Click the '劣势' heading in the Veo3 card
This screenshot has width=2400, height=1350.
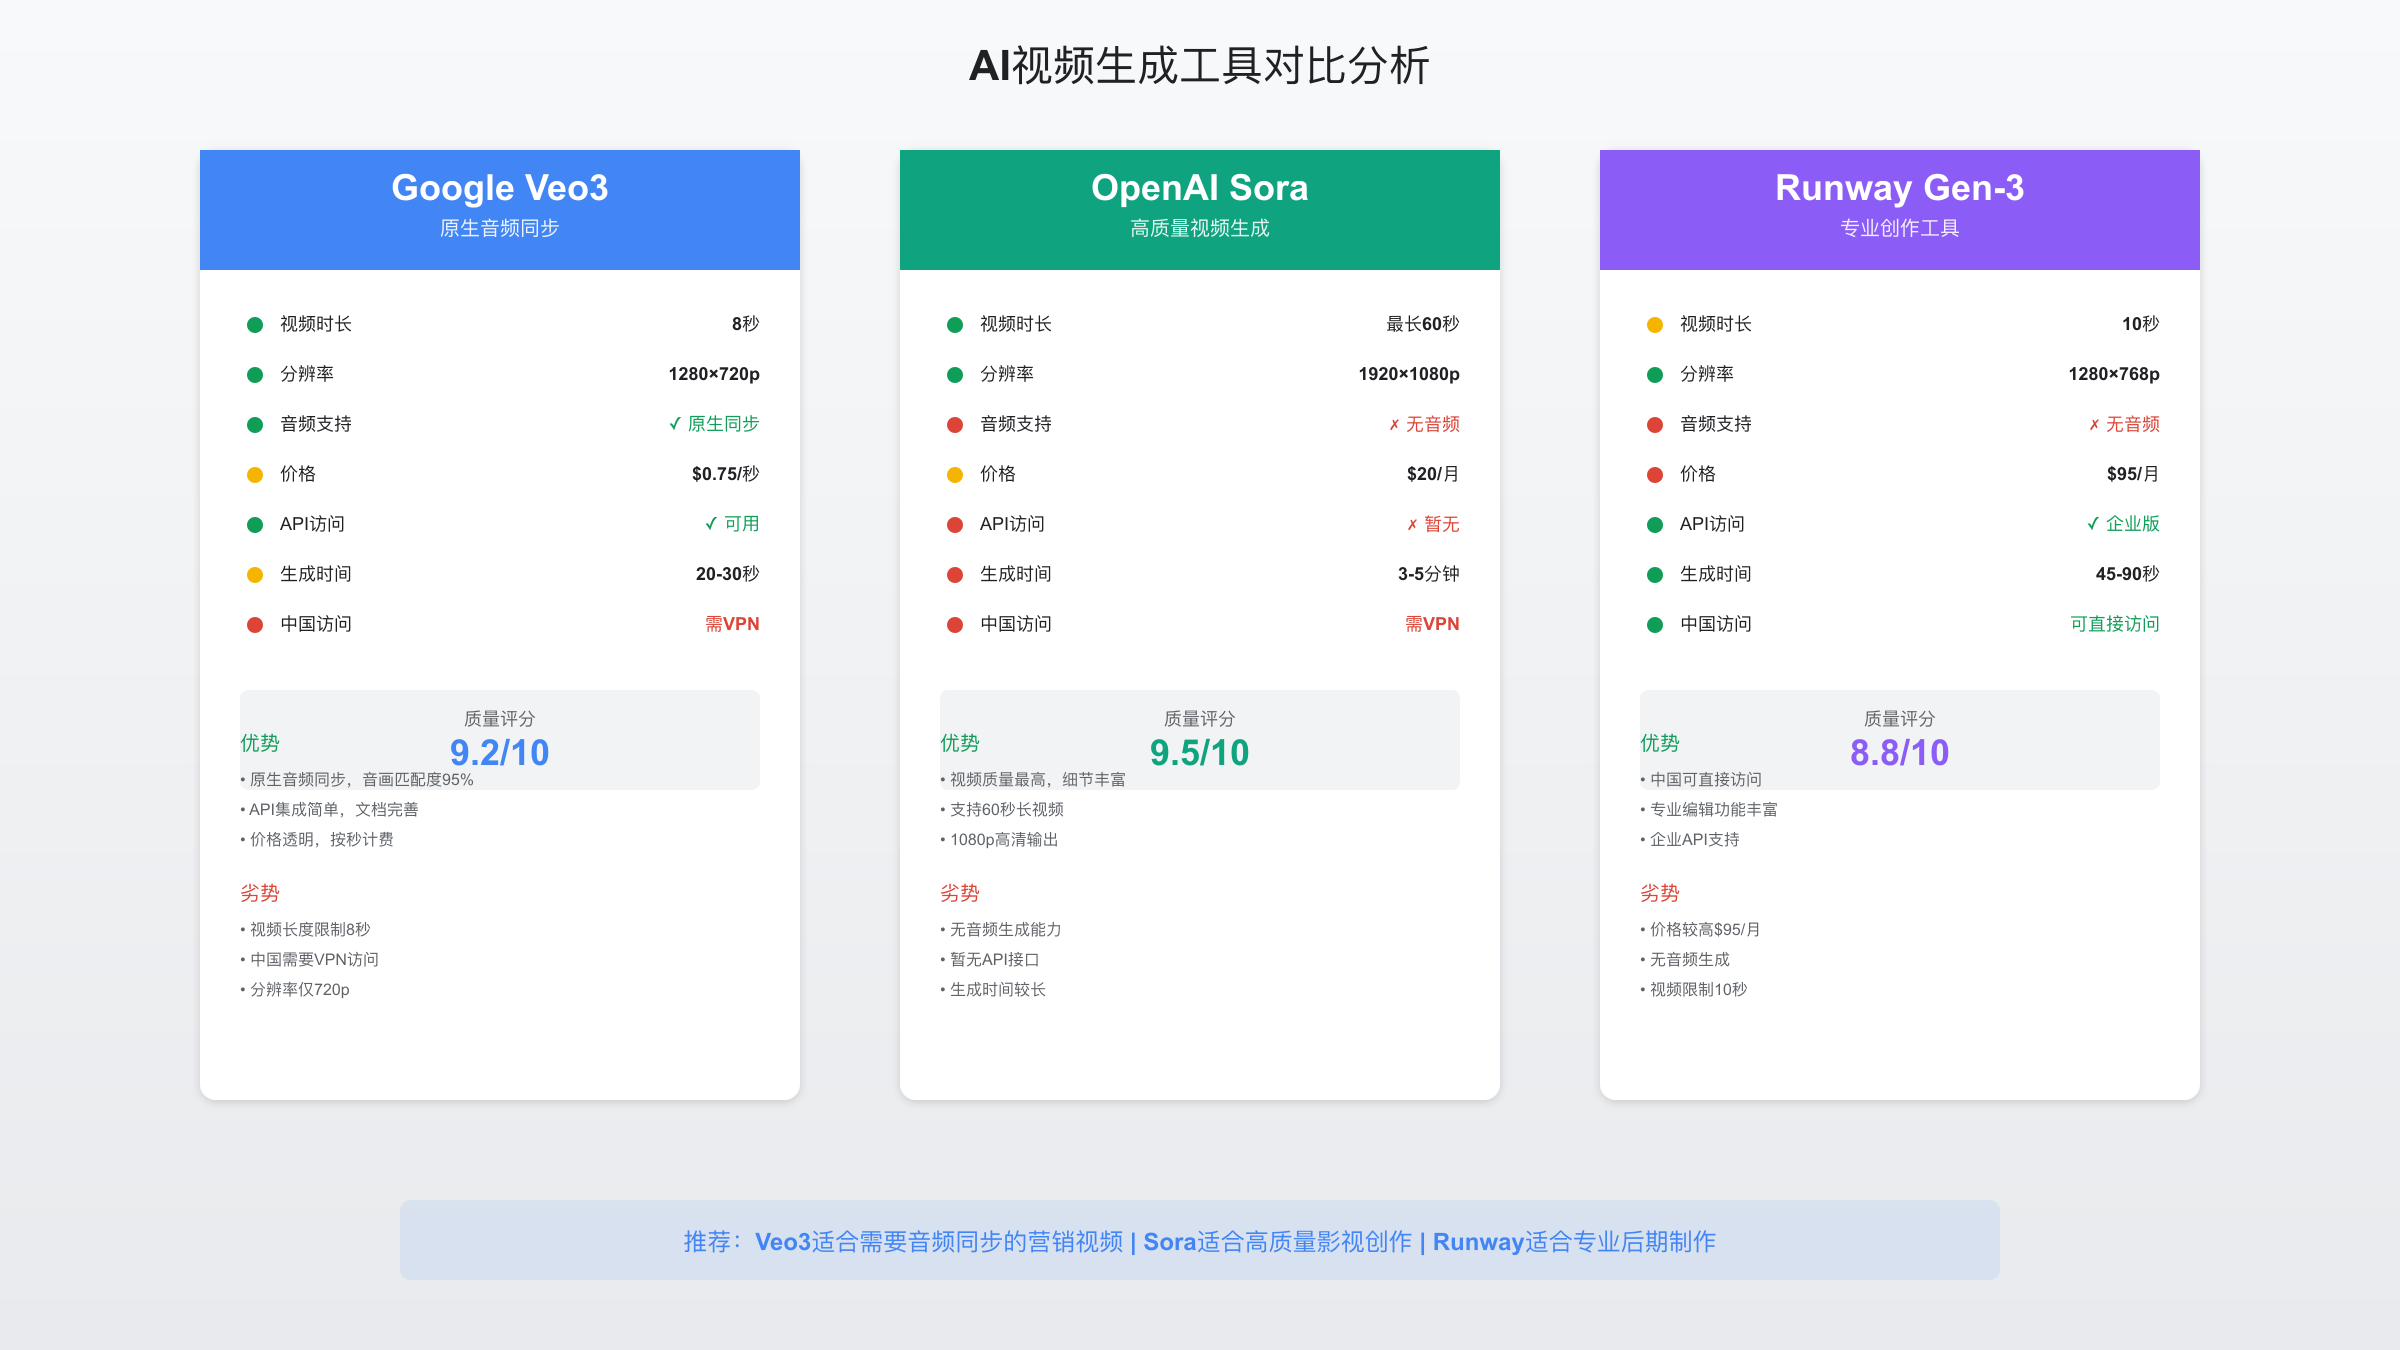pos(260,893)
